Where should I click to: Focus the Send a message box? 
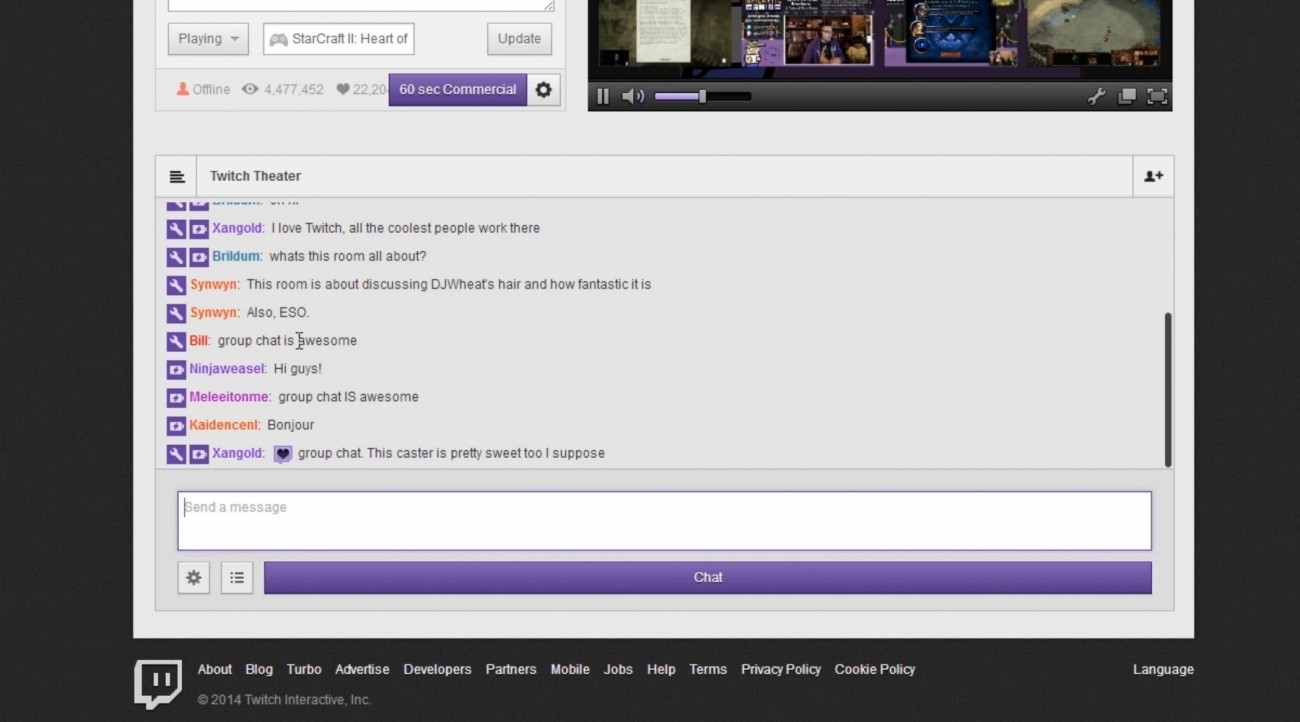point(664,520)
